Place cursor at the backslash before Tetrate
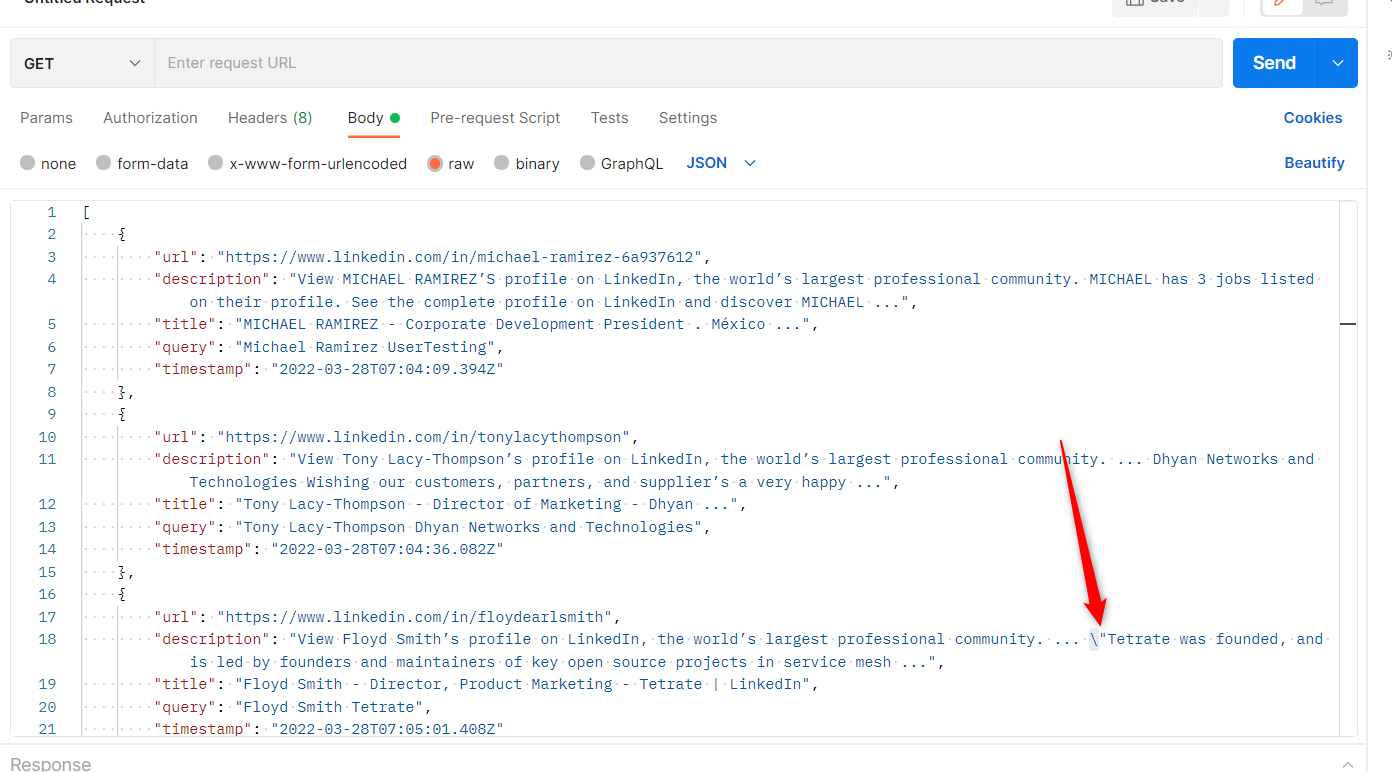This screenshot has width=1392, height=772. (x=1094, y=639)
